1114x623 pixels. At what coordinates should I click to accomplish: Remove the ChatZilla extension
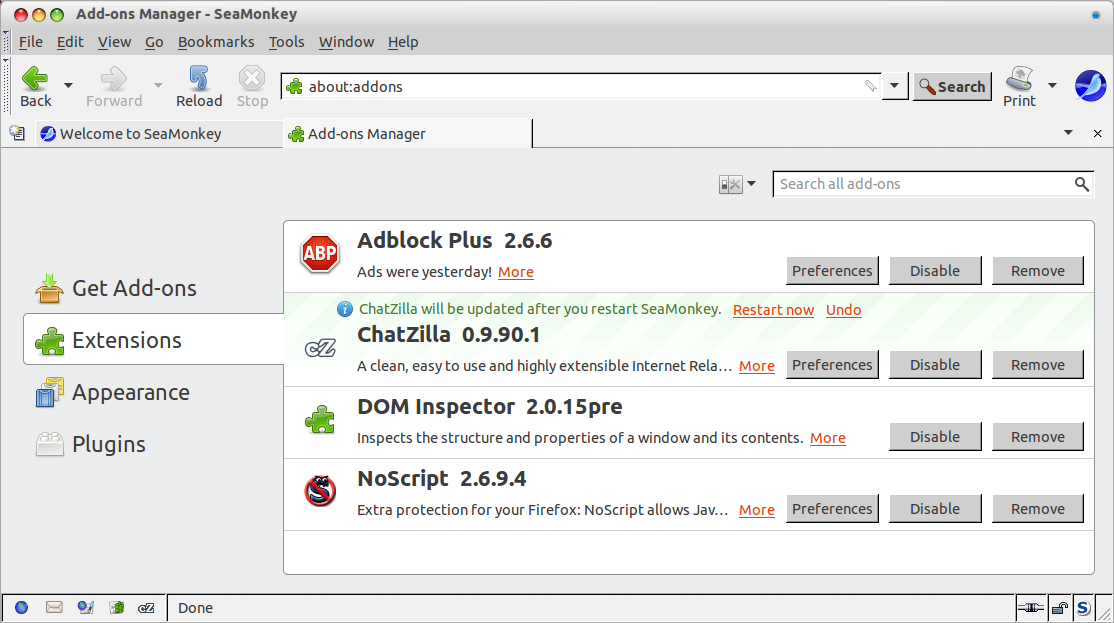click(1038, 364)
